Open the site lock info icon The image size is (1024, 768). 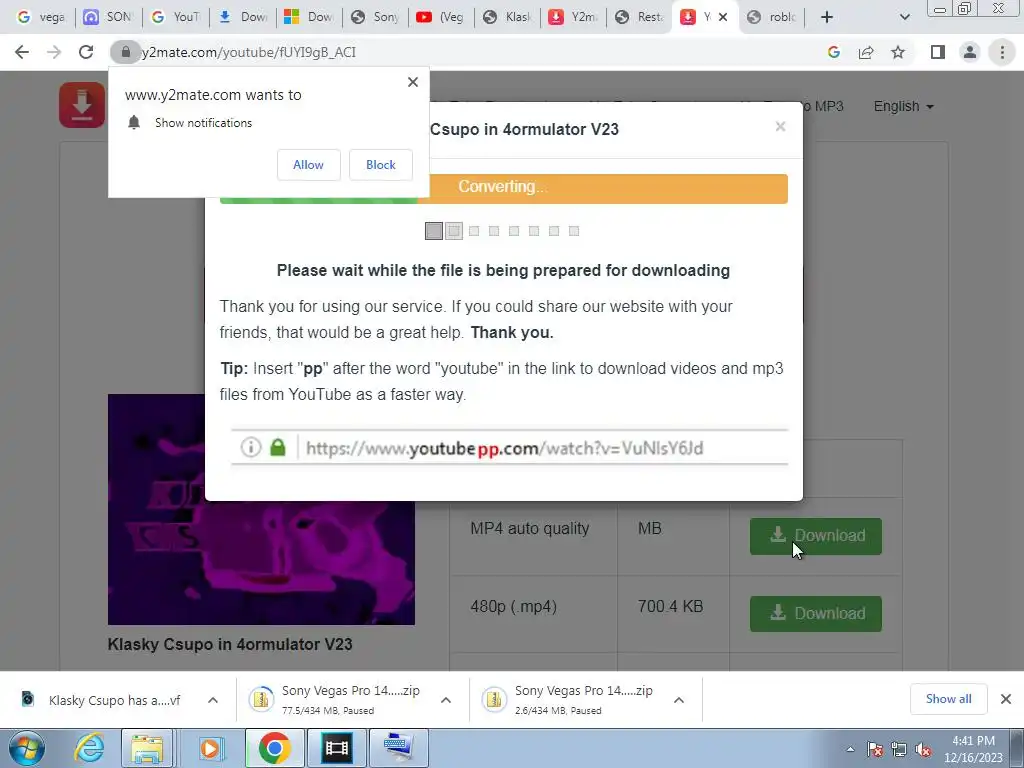(125, 52)
